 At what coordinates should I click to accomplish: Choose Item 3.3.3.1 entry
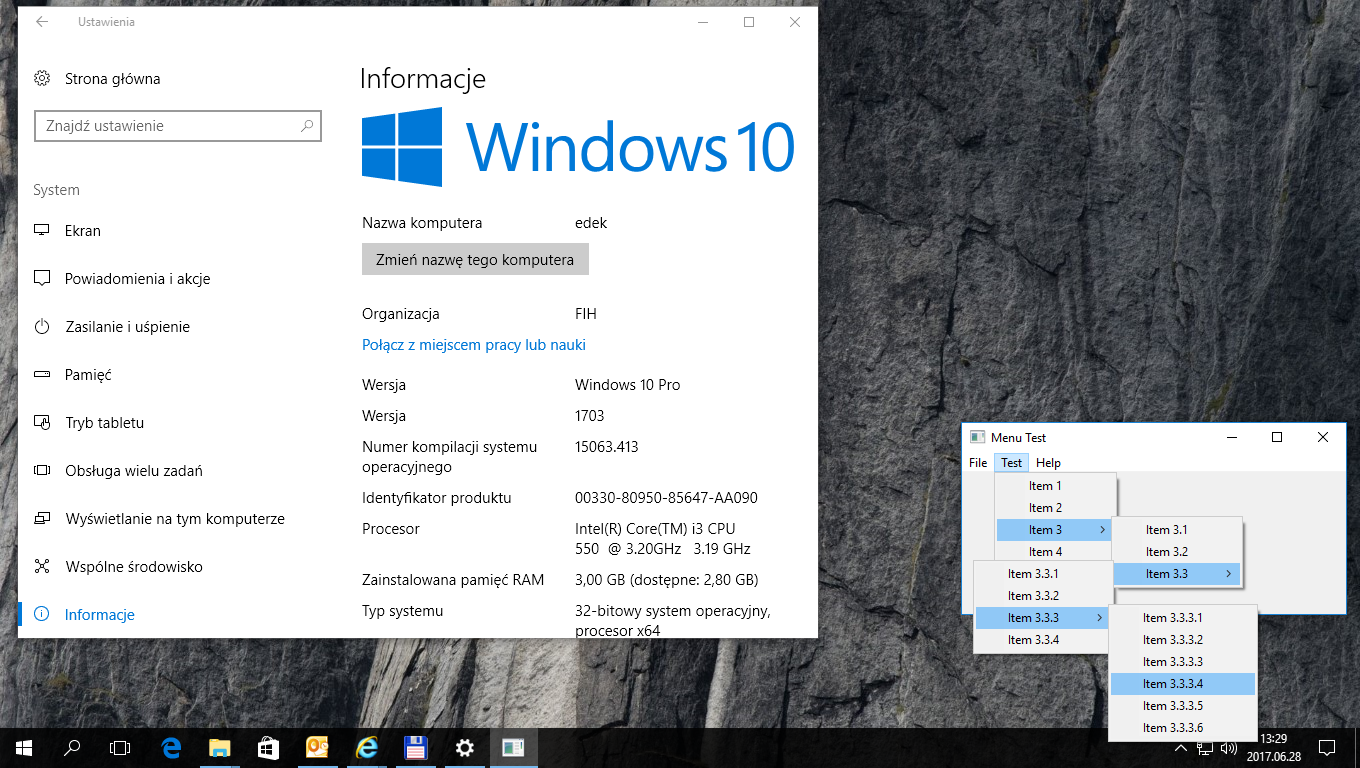tap(1183, 618)
